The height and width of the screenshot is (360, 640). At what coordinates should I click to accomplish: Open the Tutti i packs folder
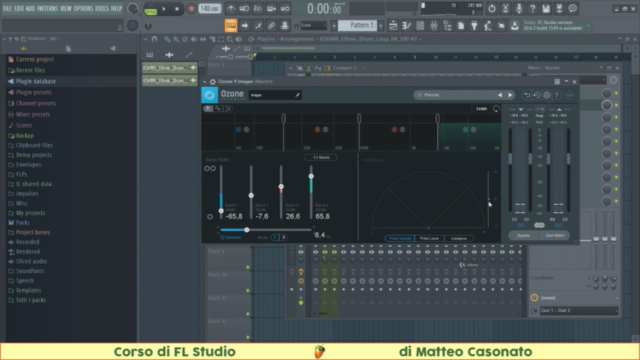tap(31, 300)
